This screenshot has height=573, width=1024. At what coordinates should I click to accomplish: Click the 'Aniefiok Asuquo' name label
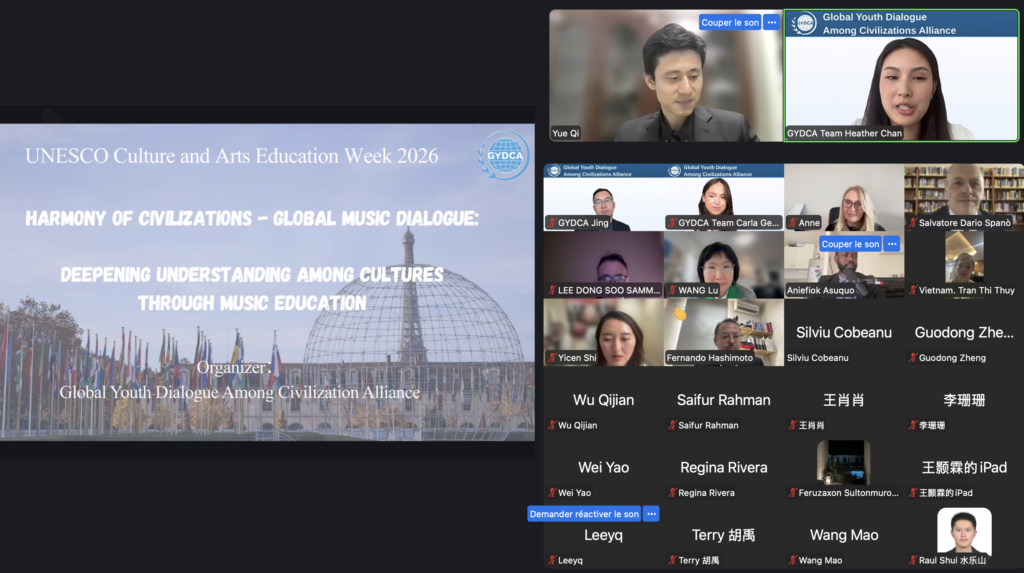click(820, 290)
